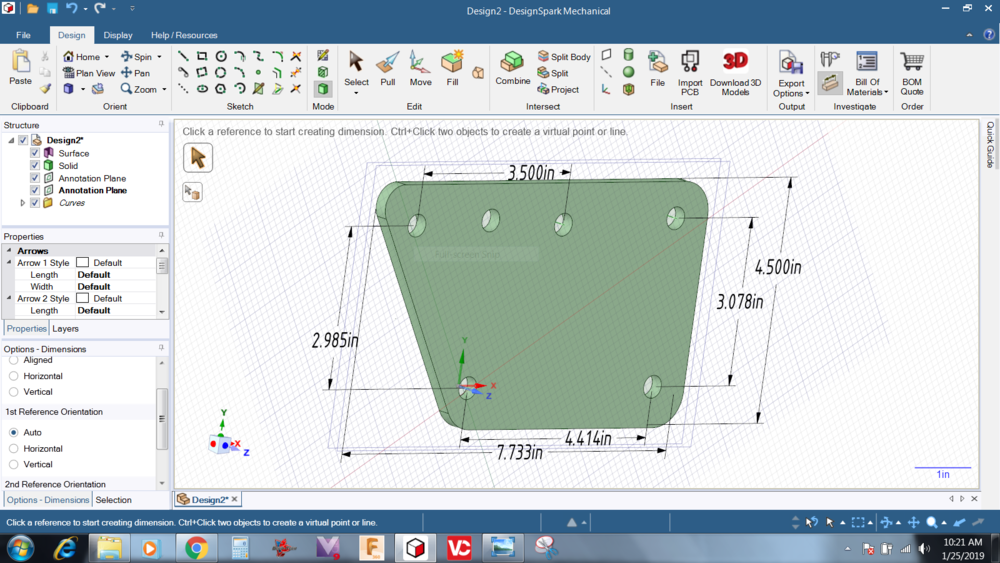Screen dimensions: 1000x563
Task: Click the Split Body tool
Action: click(564, 57)
